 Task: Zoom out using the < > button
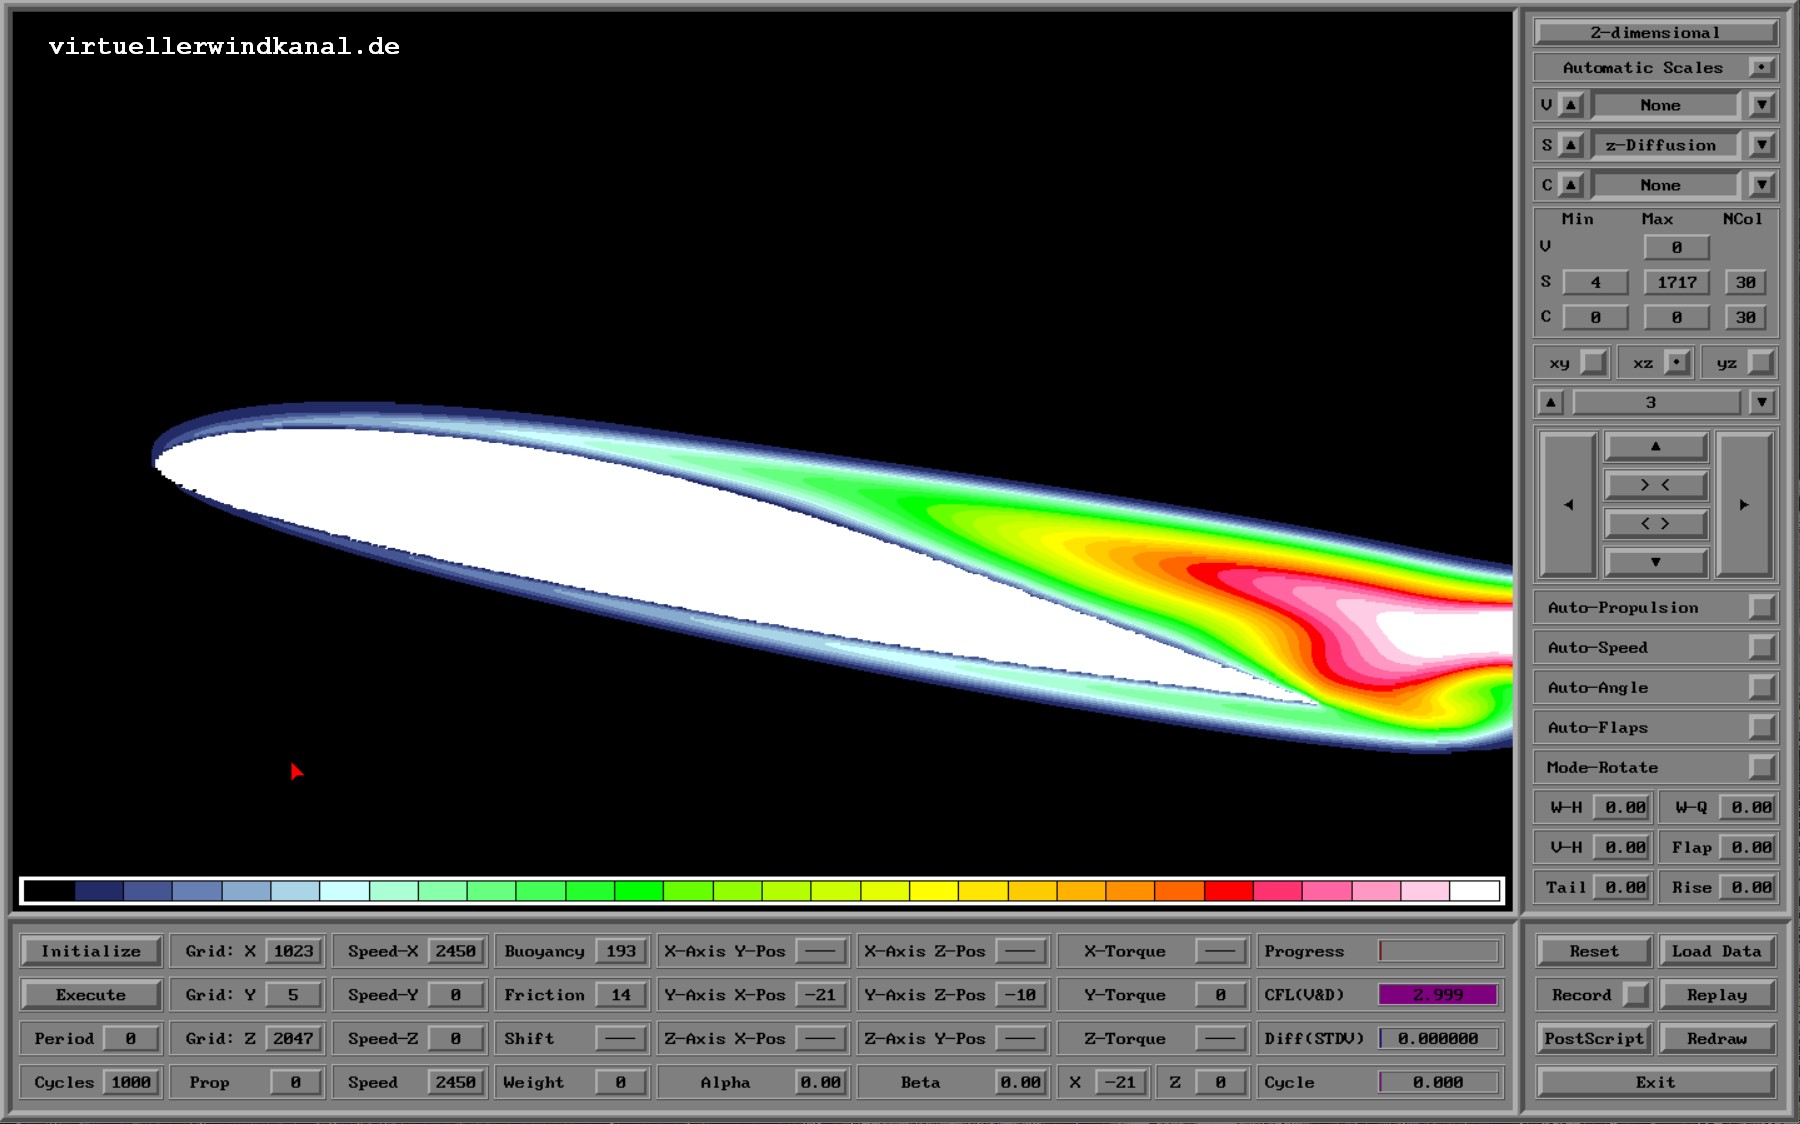tap(1655, 524)
